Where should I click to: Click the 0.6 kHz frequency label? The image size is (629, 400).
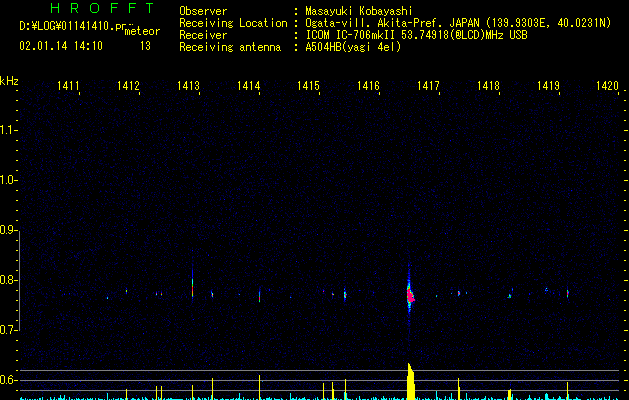click(8, 380)
